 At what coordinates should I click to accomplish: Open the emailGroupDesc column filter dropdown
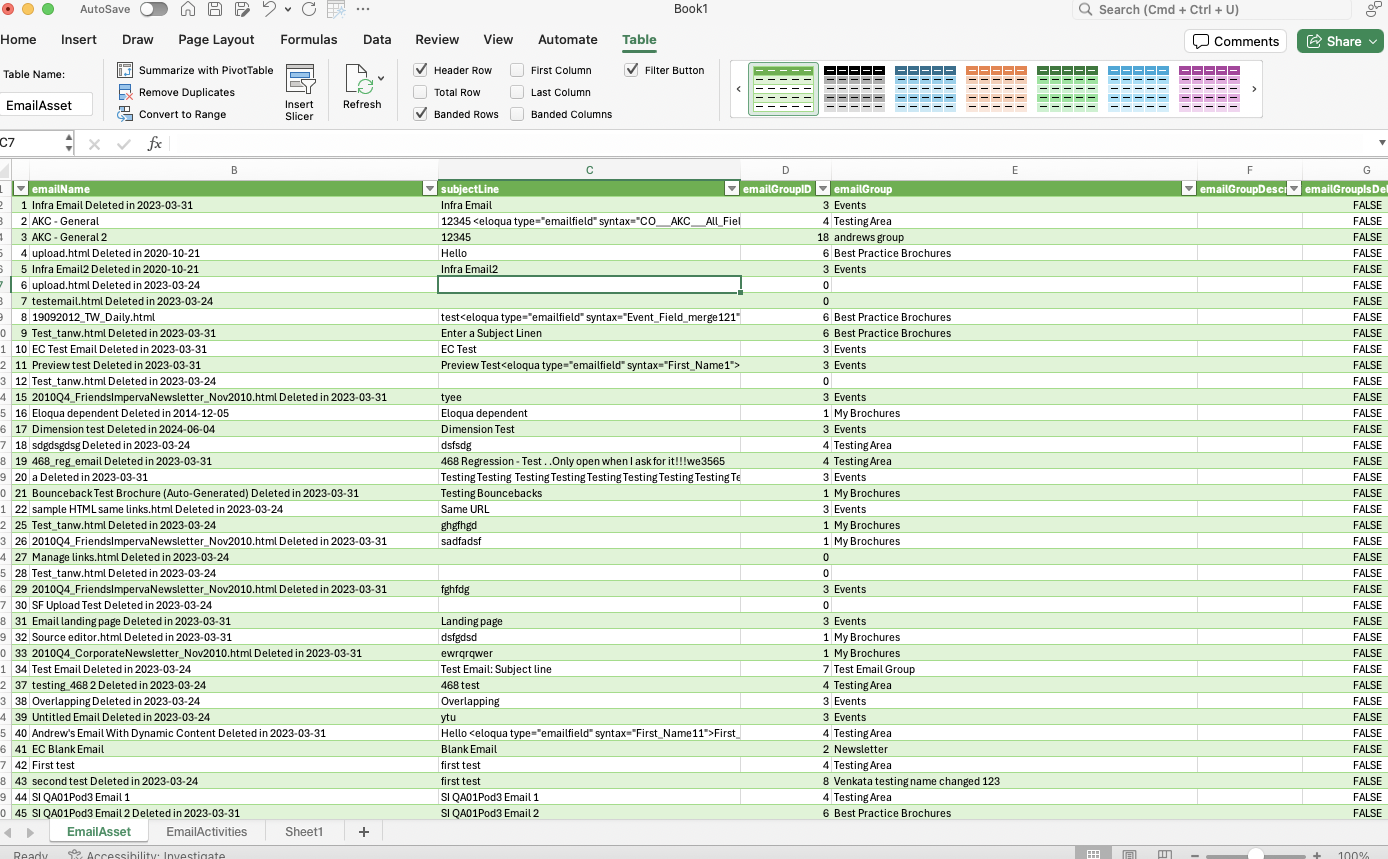[x=1293, y=189]
